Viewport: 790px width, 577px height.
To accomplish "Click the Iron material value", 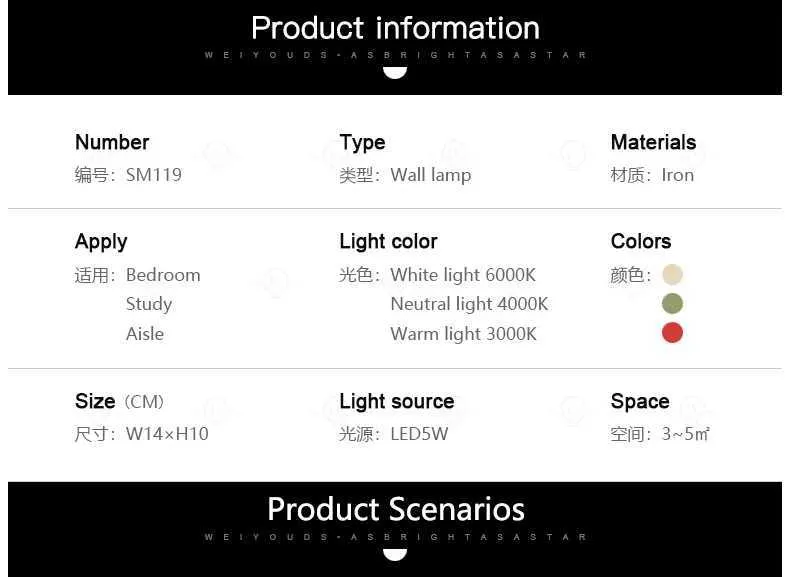I will 677,175.
